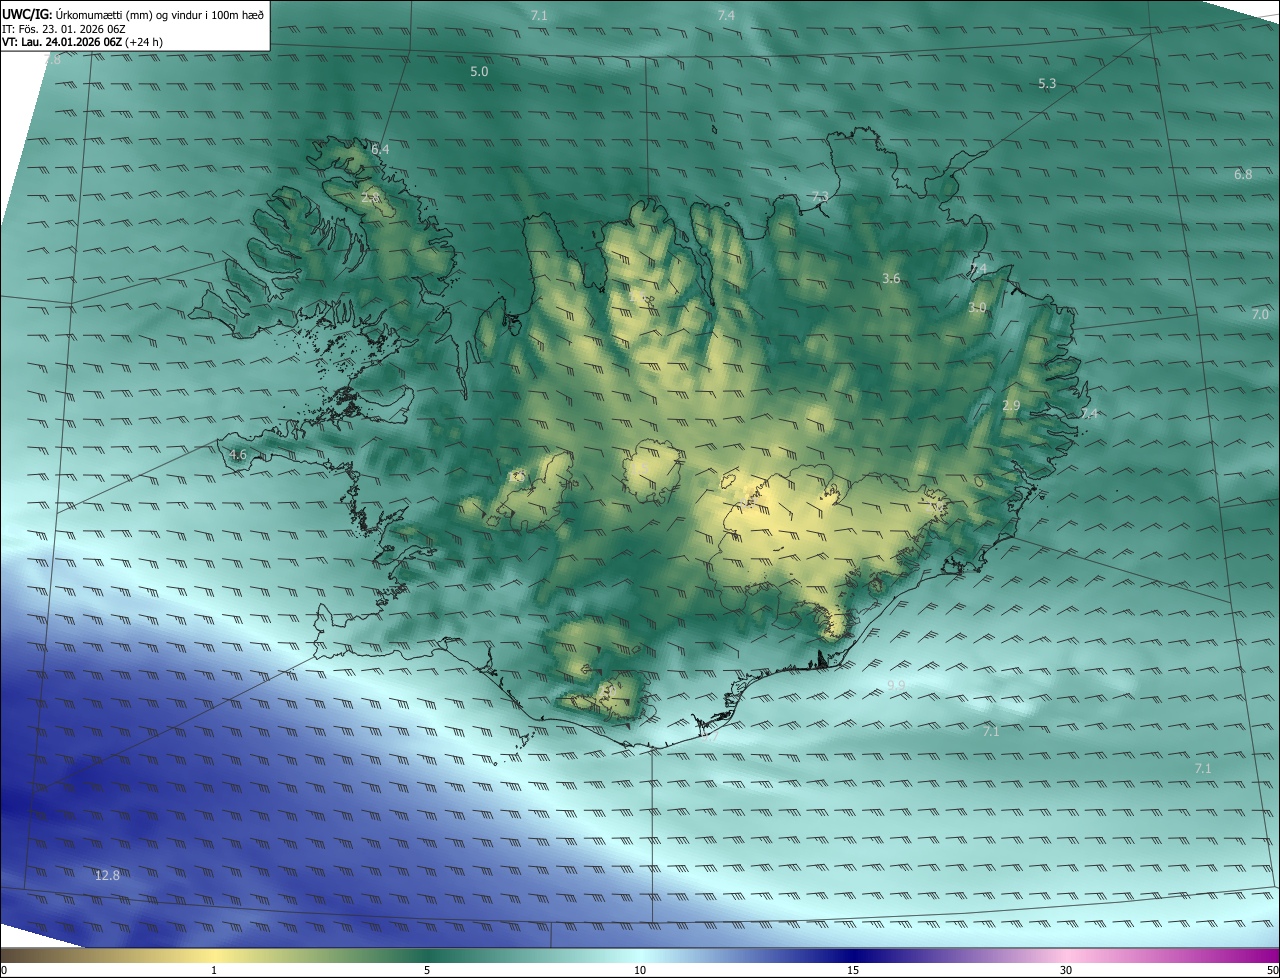The image size is (1280, 978).
Task: Click the 6.8 value label
Action: point(1243,174)
